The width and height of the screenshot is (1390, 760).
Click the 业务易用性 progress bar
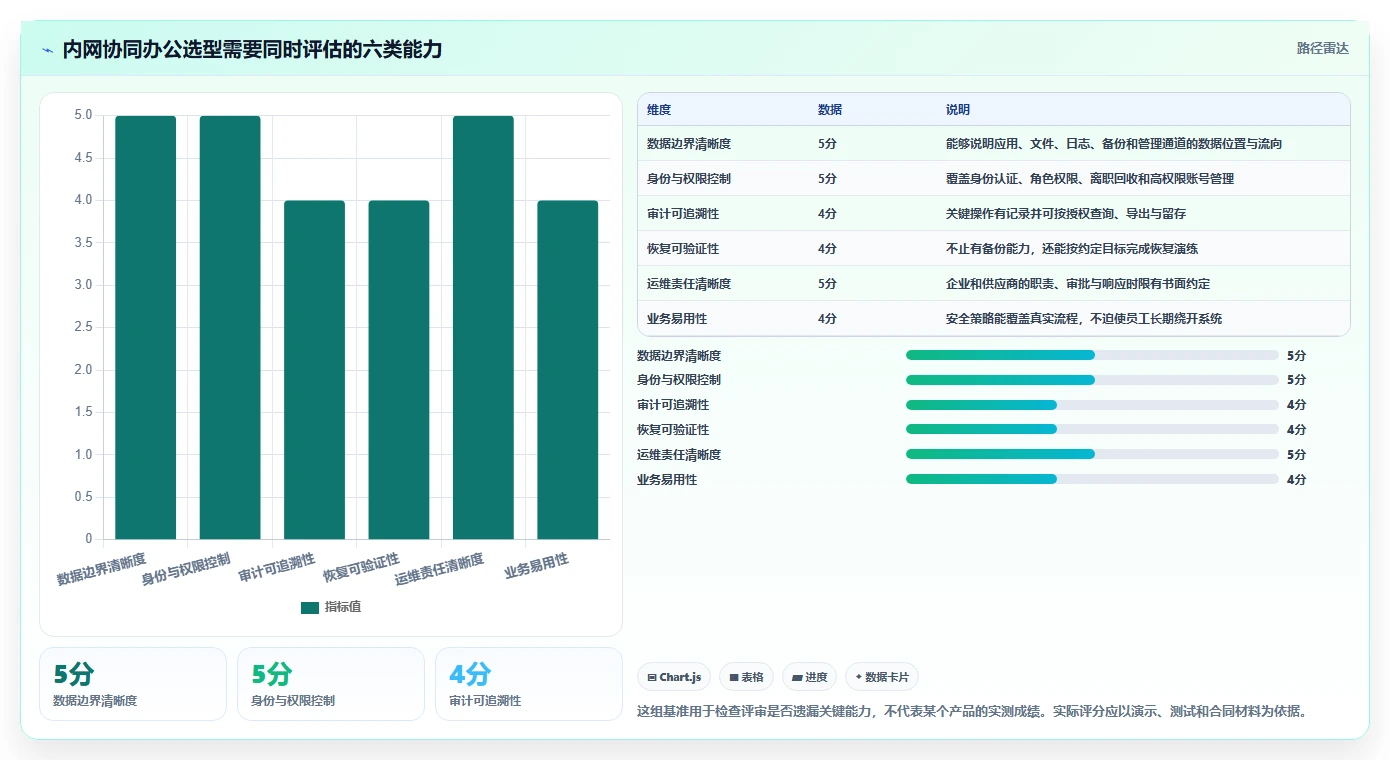1092,479
